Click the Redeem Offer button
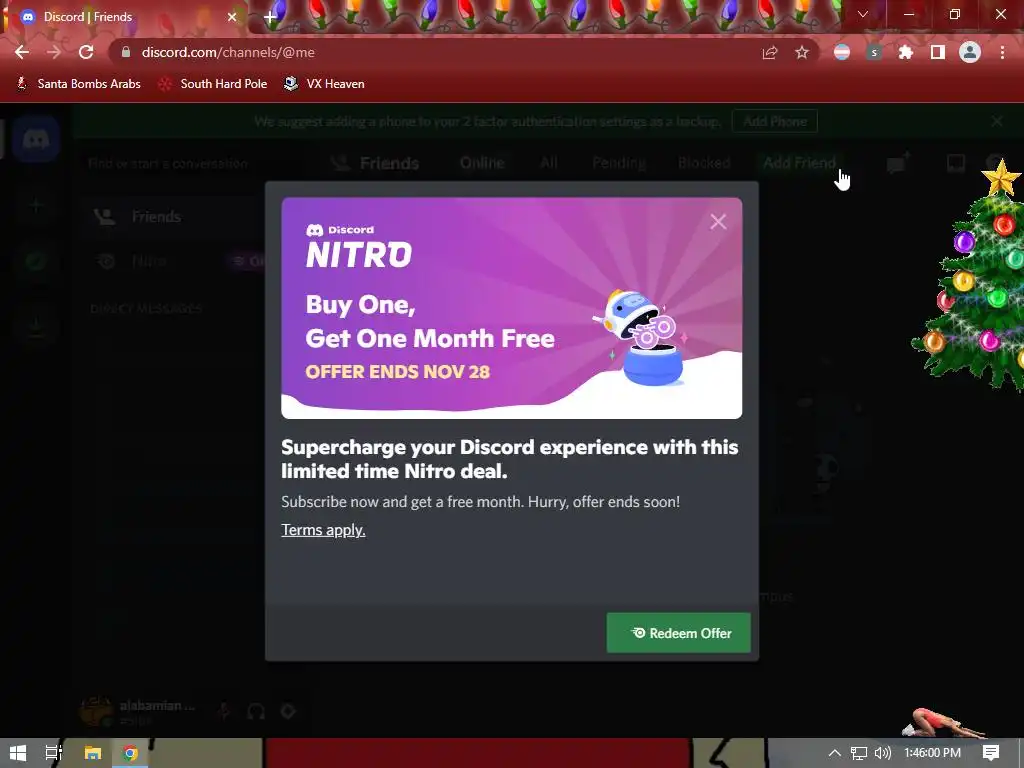This screenshot has width=1024, height=768. tap(679, 633)
